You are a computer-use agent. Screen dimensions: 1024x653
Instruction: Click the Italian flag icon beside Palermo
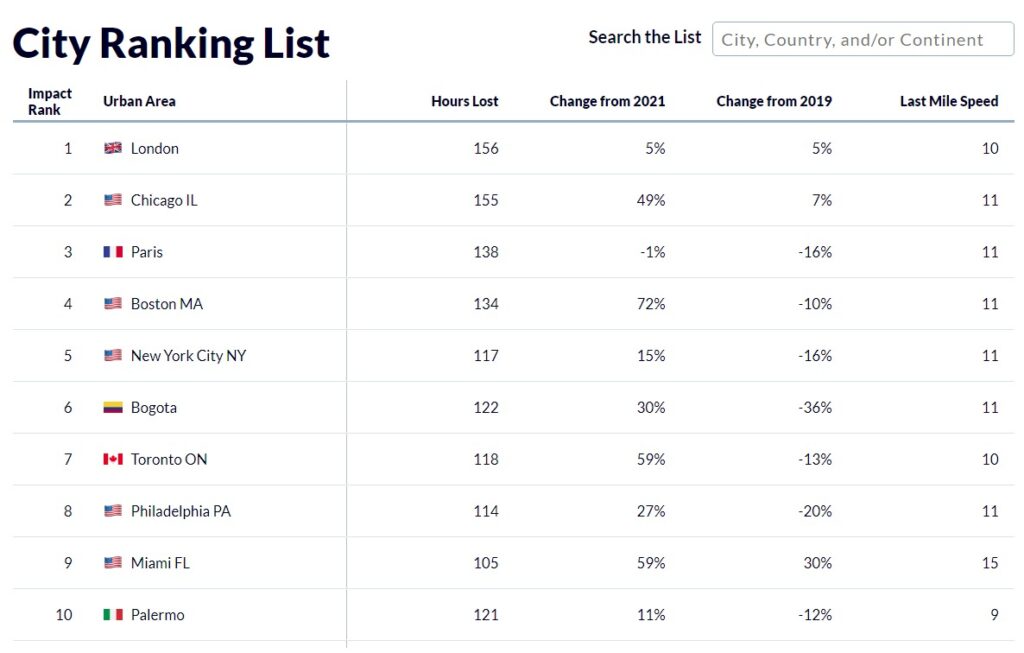[112, 614]
